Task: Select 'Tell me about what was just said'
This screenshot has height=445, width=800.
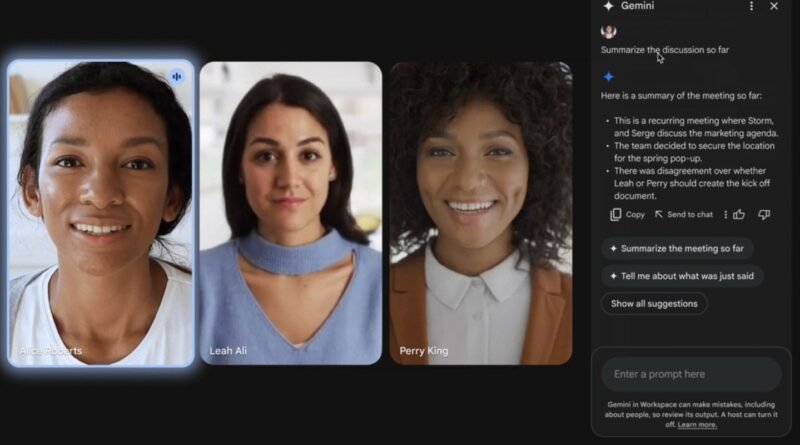Action: pyautogui.click(x=682, y=276)
